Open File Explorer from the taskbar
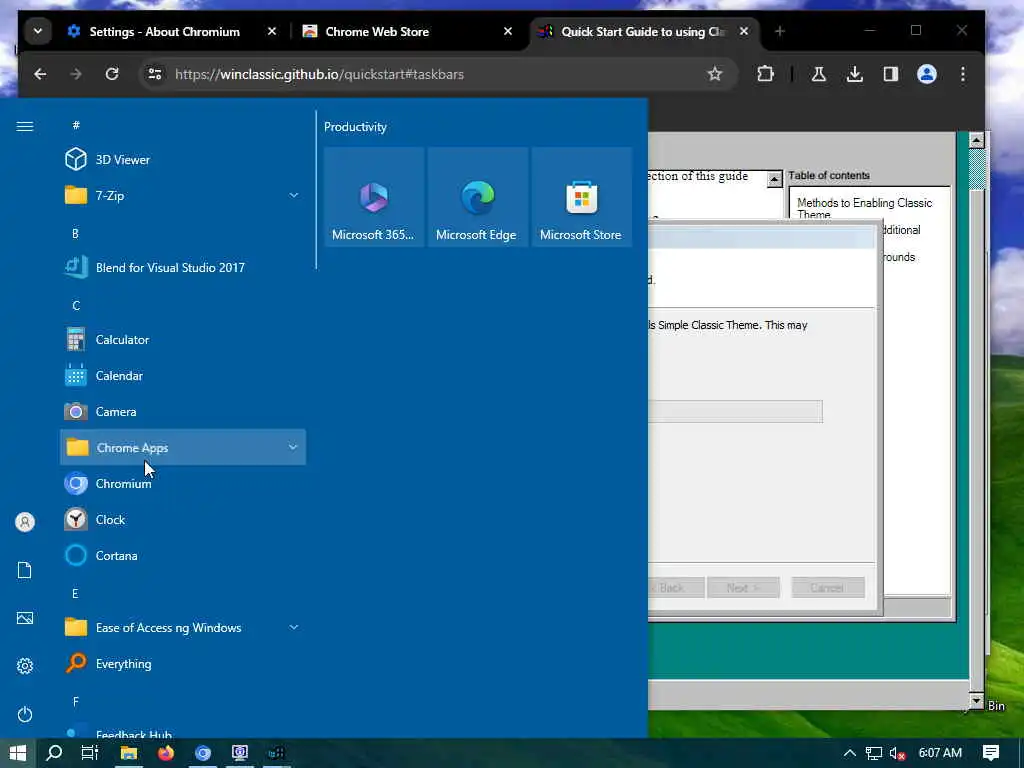This screenshot has width=1024, height=768. tap(129, 753)
